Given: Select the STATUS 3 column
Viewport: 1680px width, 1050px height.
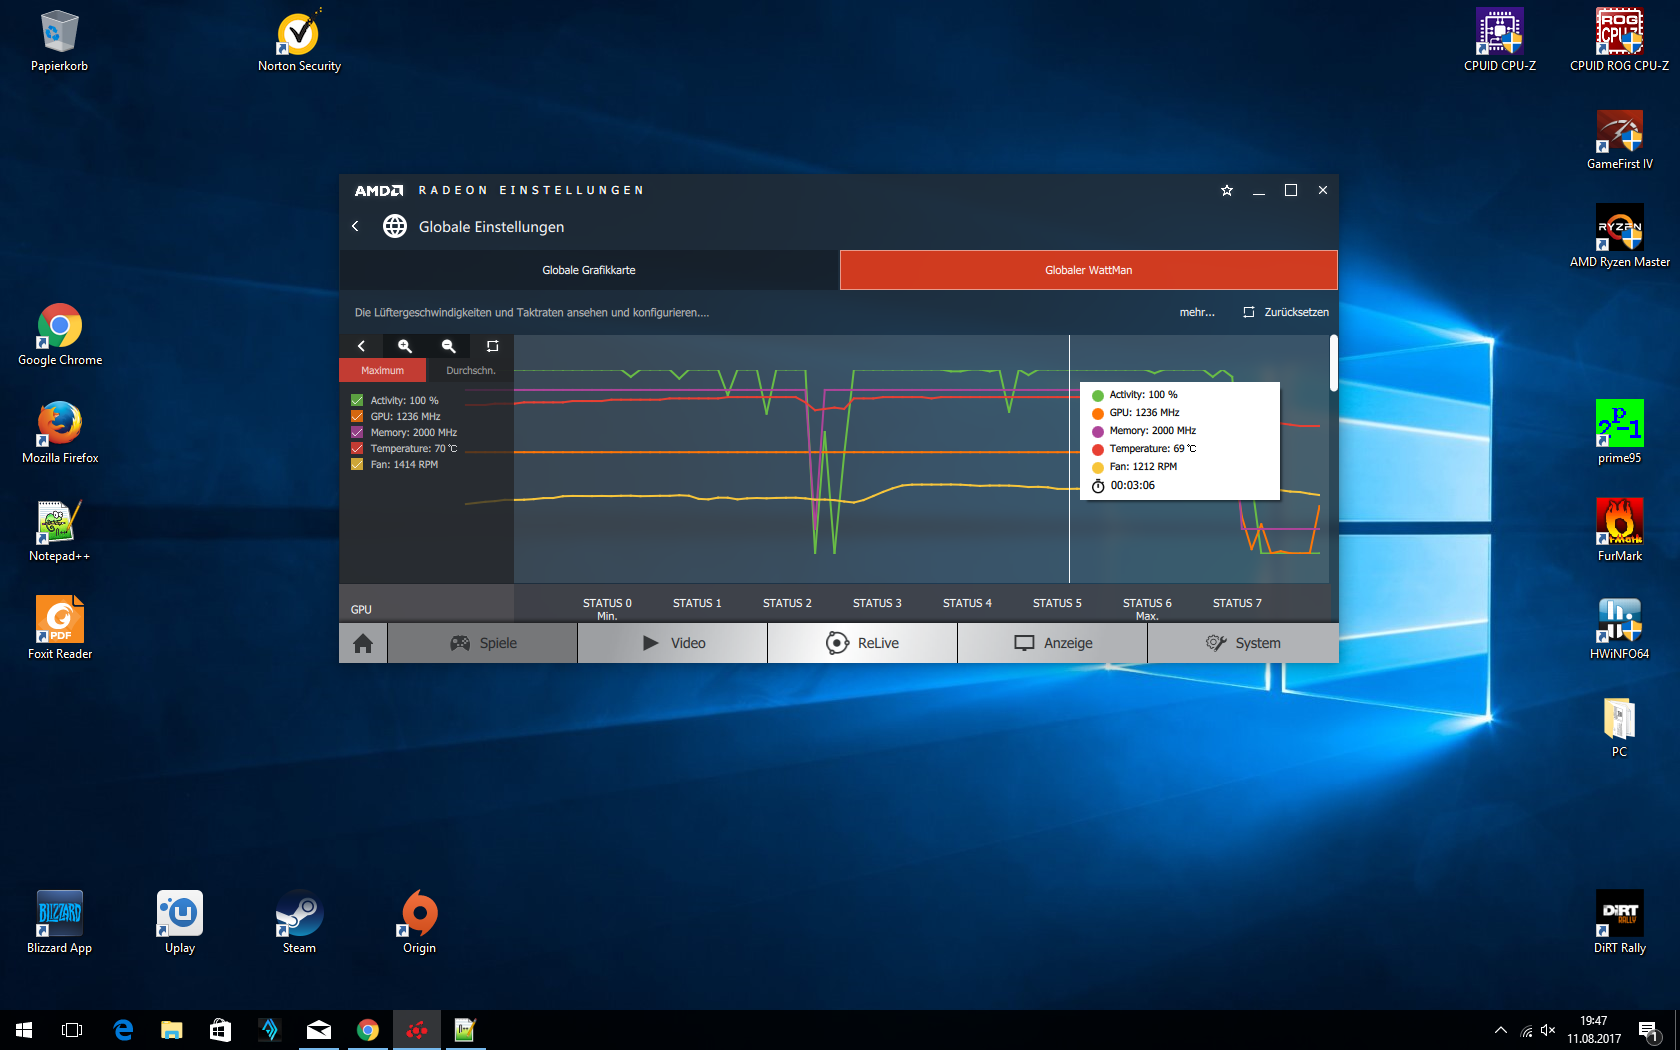Looking at the screenshot, I should 877,603.
